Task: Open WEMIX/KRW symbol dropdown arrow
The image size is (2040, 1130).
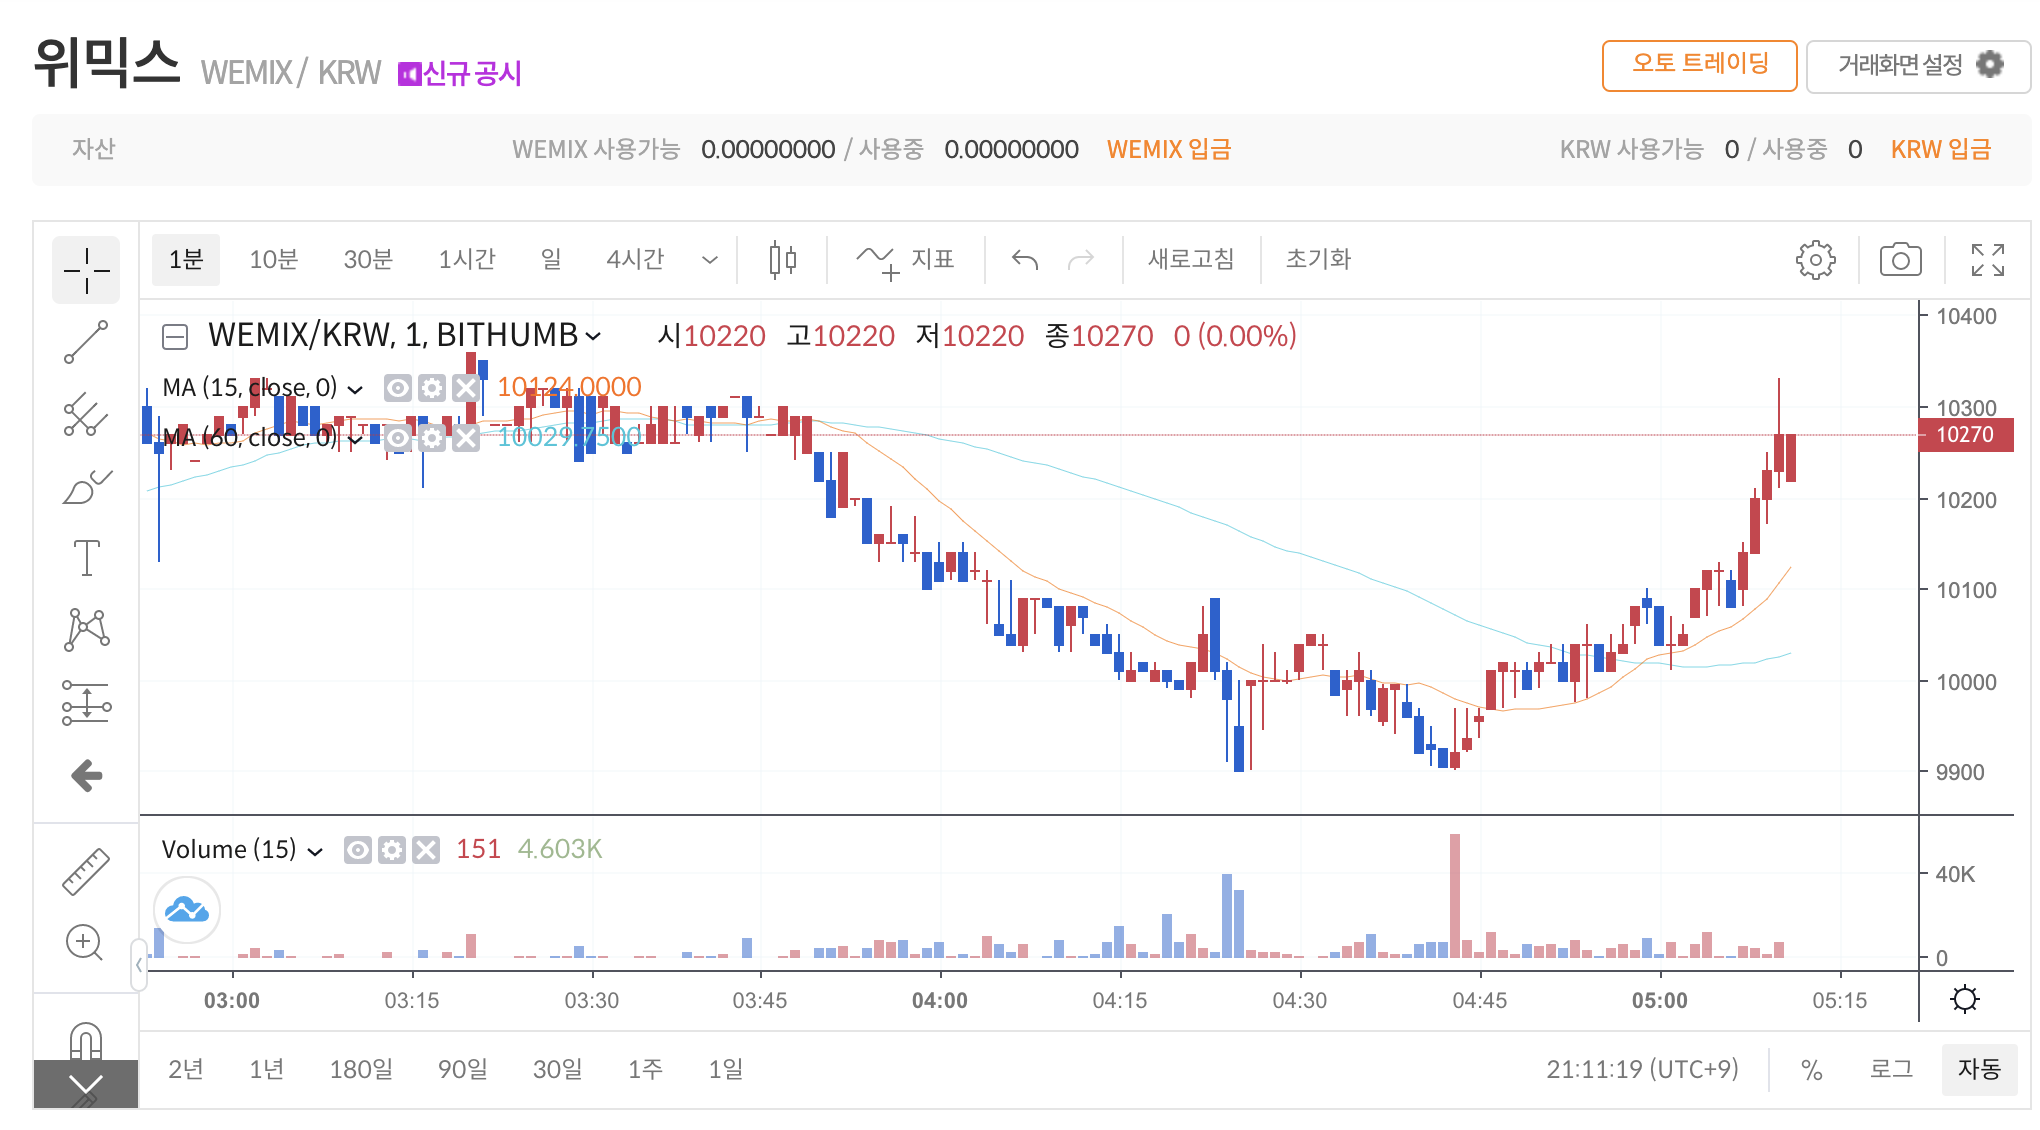Action: coord(593,337)
